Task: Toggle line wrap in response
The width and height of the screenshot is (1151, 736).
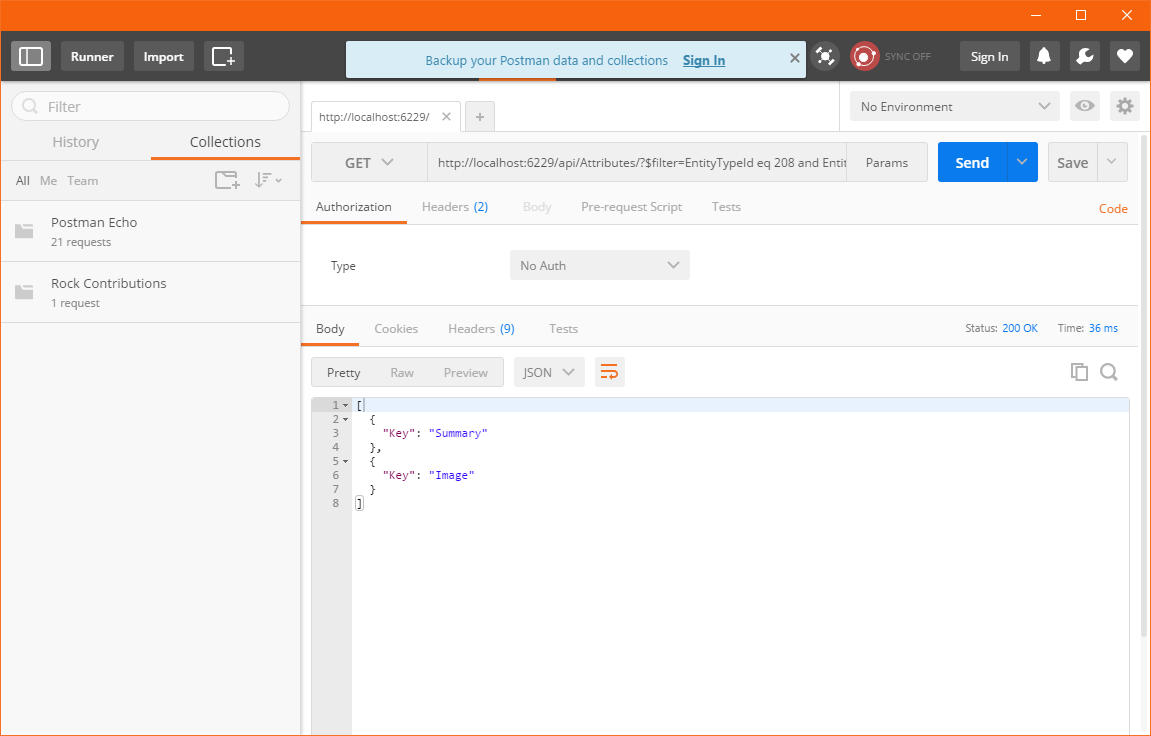Action: point(609,372)
